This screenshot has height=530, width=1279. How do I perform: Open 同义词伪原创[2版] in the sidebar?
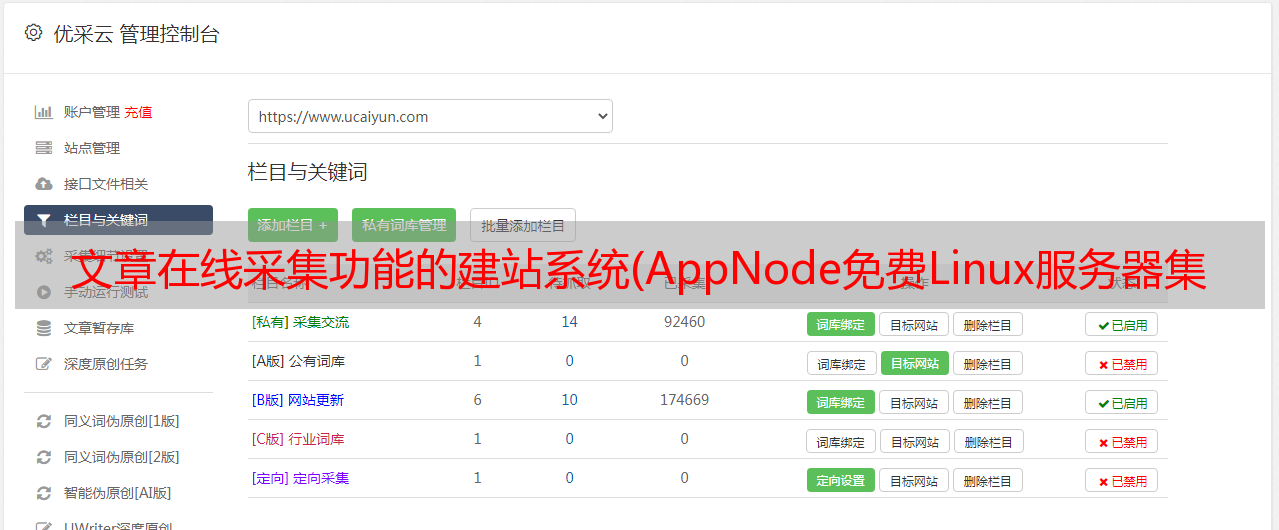(x=121, y=457)
